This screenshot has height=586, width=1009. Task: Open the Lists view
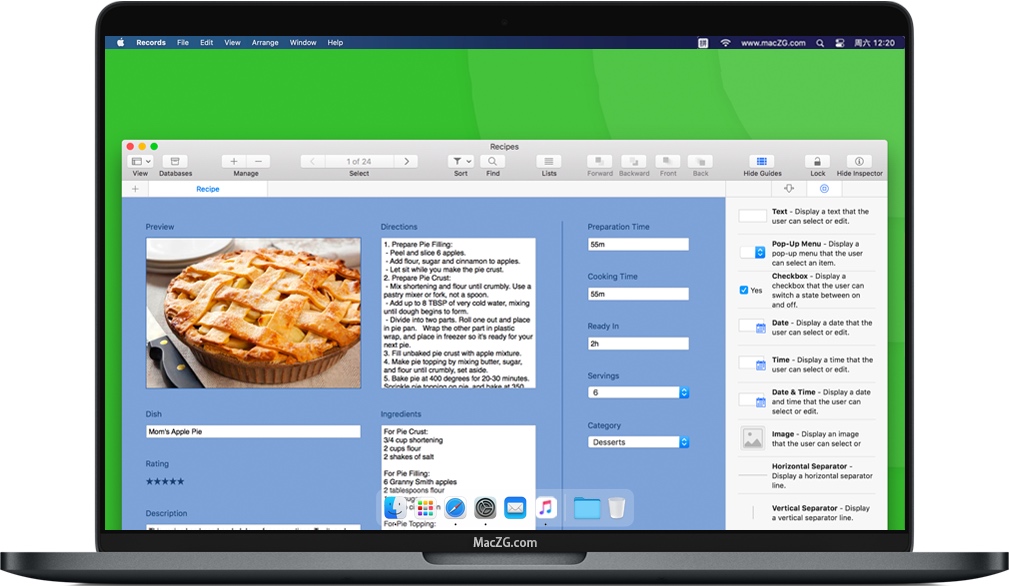548,161
